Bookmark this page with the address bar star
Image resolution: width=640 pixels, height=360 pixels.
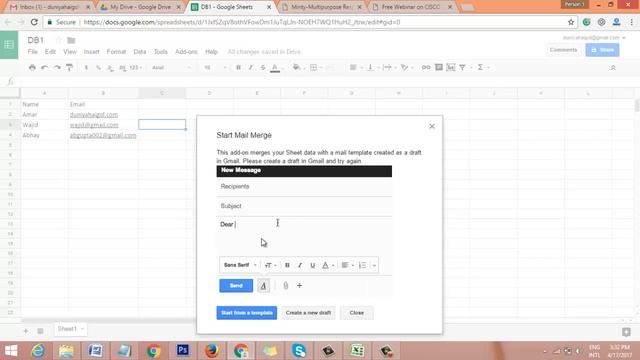click(571, 22)
